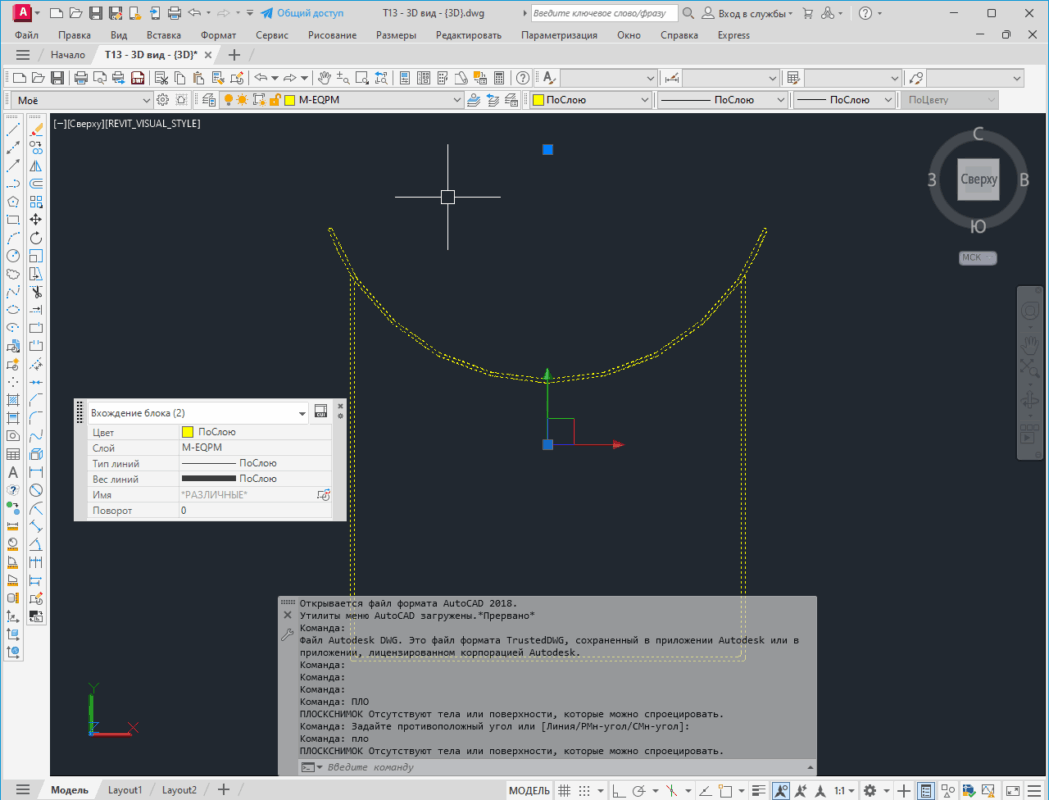Switch to the Layout1 tab
This screenshot has width=1049, height=800.
pyautogui.click(x=125, y=790)
